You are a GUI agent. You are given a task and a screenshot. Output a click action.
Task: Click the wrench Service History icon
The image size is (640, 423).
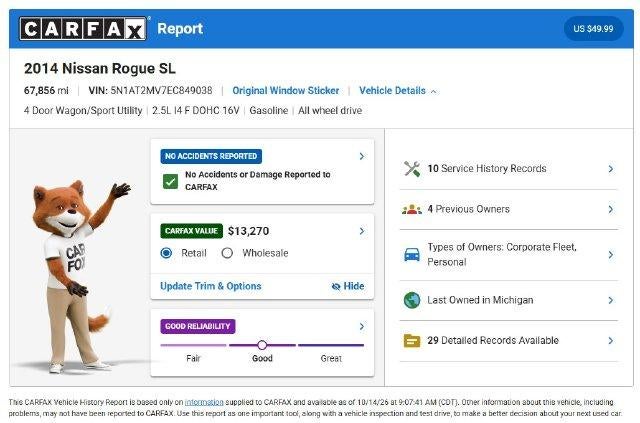412,169
